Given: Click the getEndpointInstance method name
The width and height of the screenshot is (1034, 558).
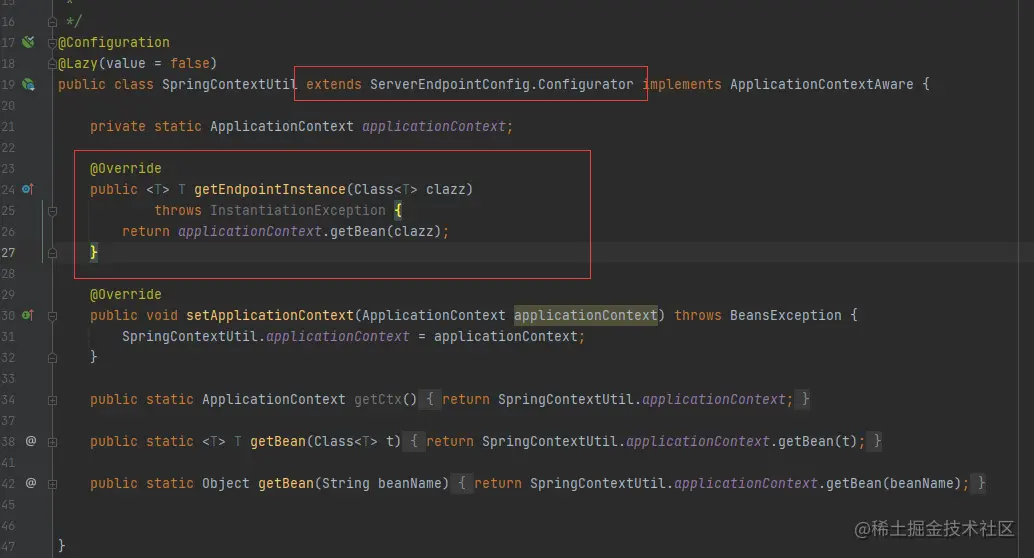Looking at the screenshot, I should pos(270,189).
